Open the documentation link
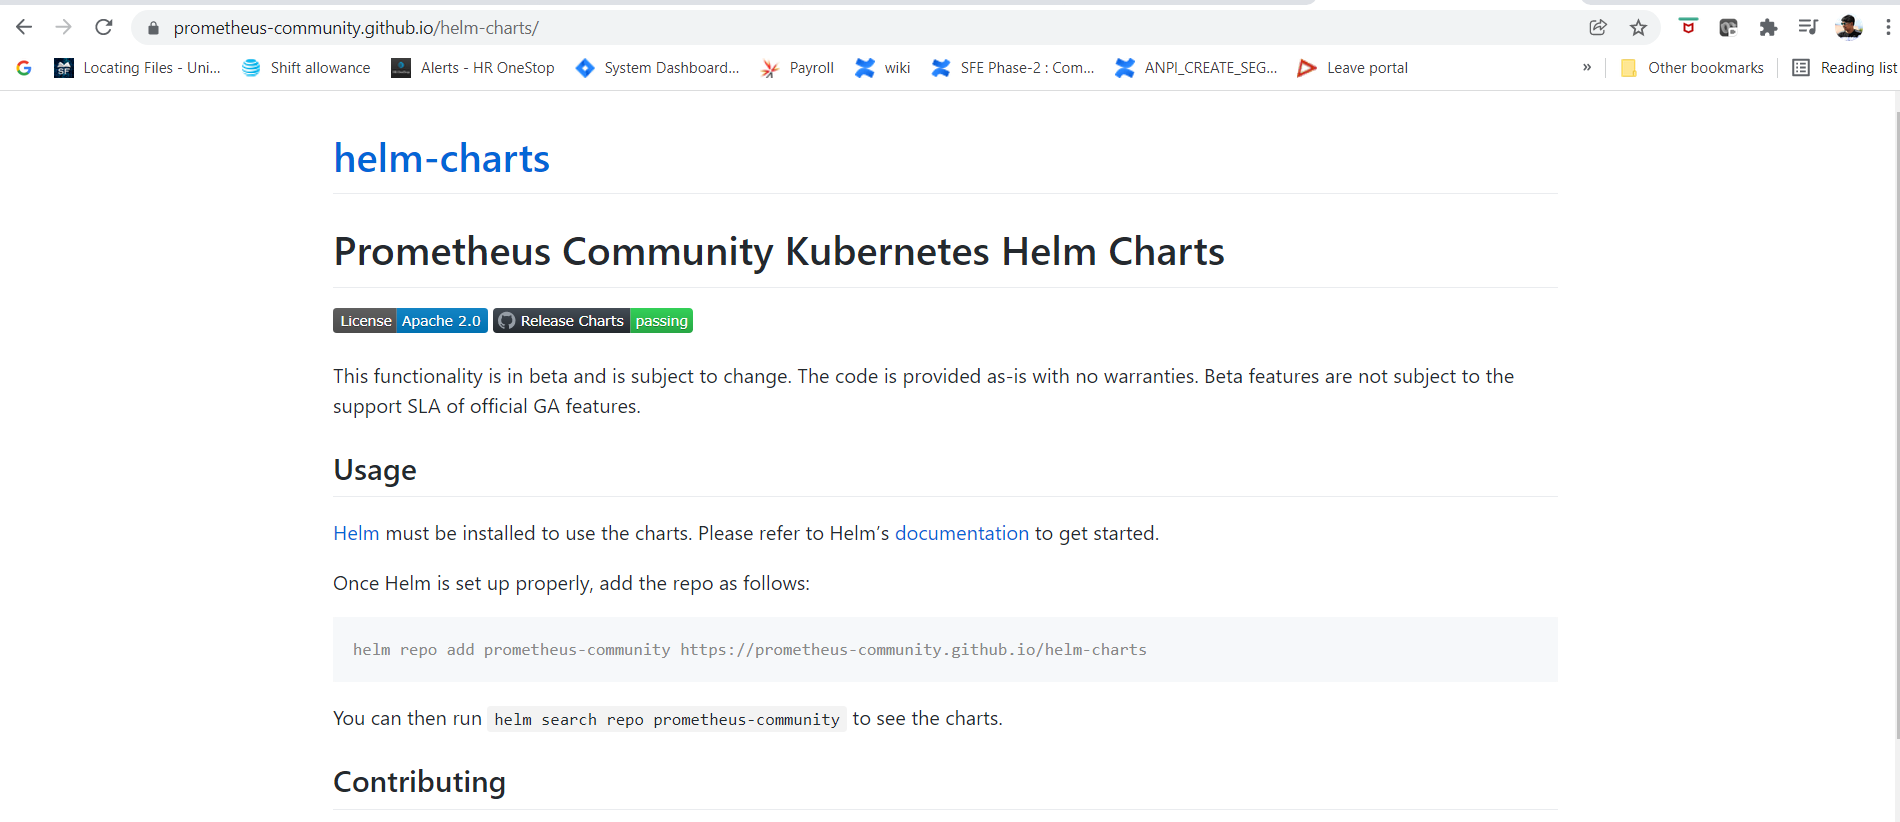The width and height of the screenshot is (1900, 822). coord(961,533)
